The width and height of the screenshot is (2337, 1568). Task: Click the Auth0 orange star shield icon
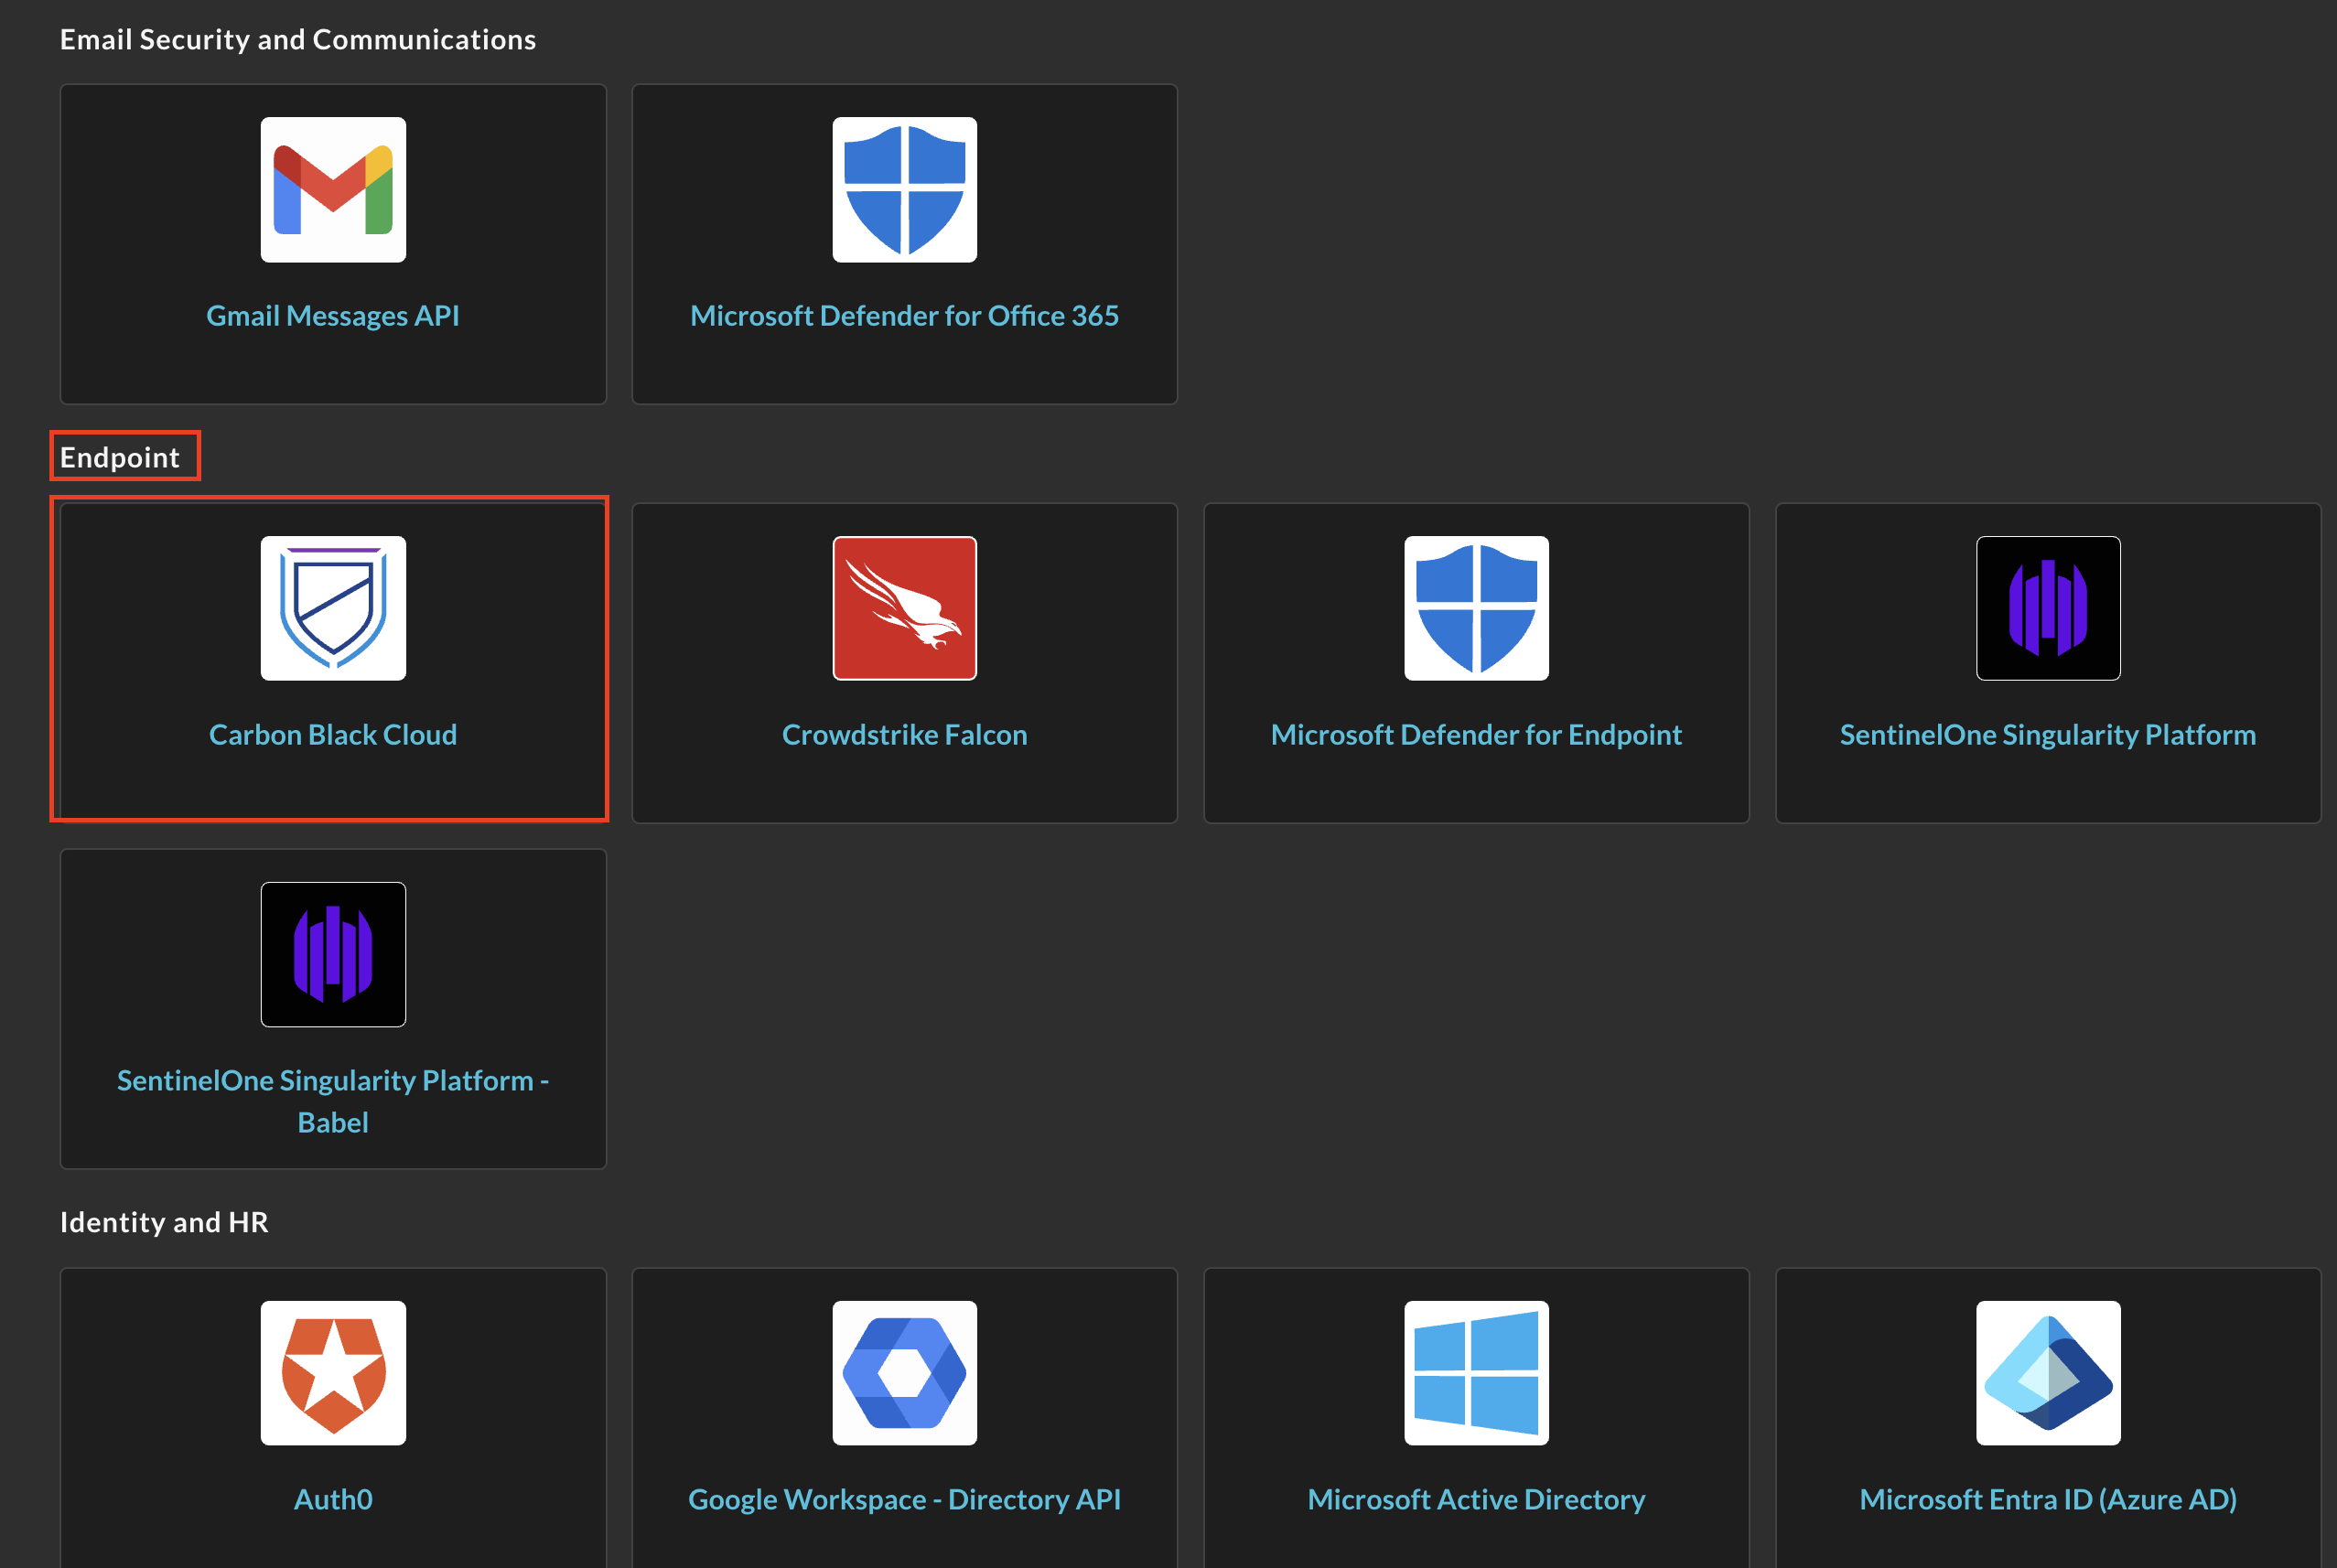[333, 1372]
